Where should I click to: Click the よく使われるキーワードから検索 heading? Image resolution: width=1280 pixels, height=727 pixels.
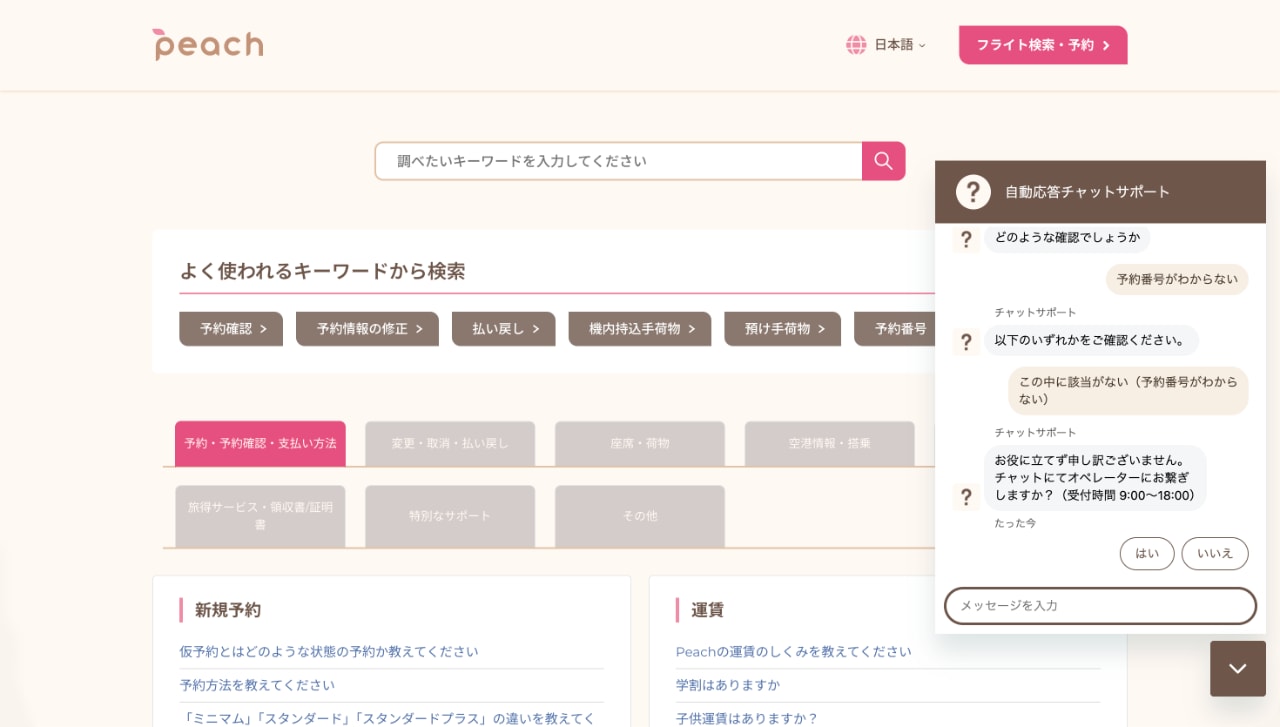point(322,271)
